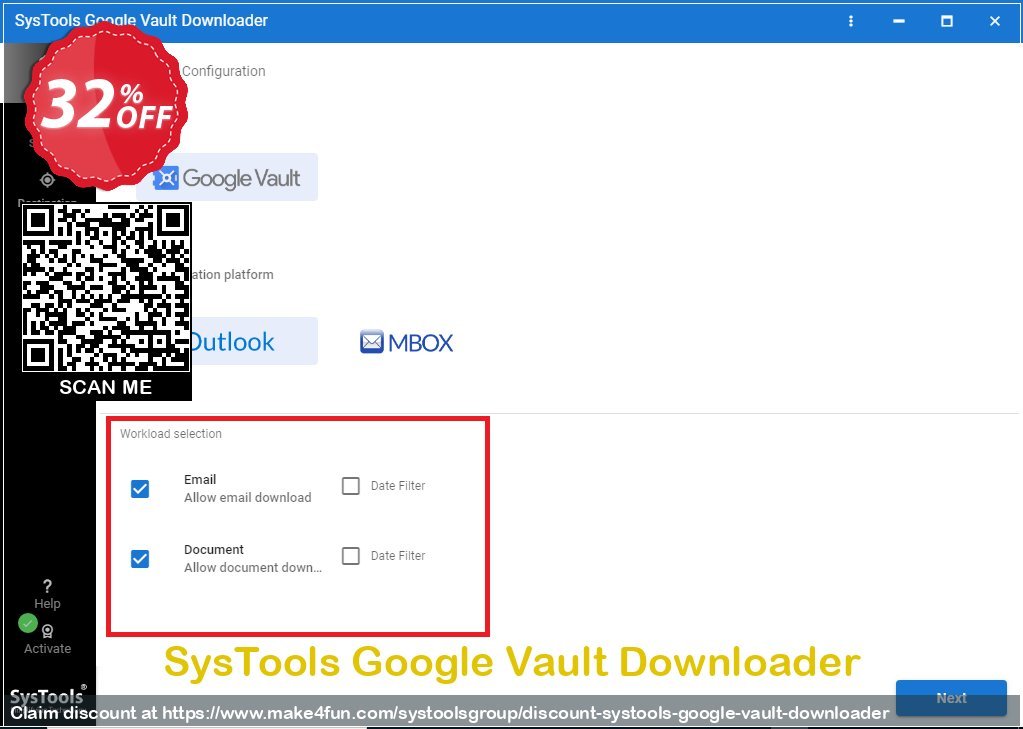This screenshot has width=1023, height=729.
Task: Click the green activation status checkmark
Action: click(x=27, y=623)
